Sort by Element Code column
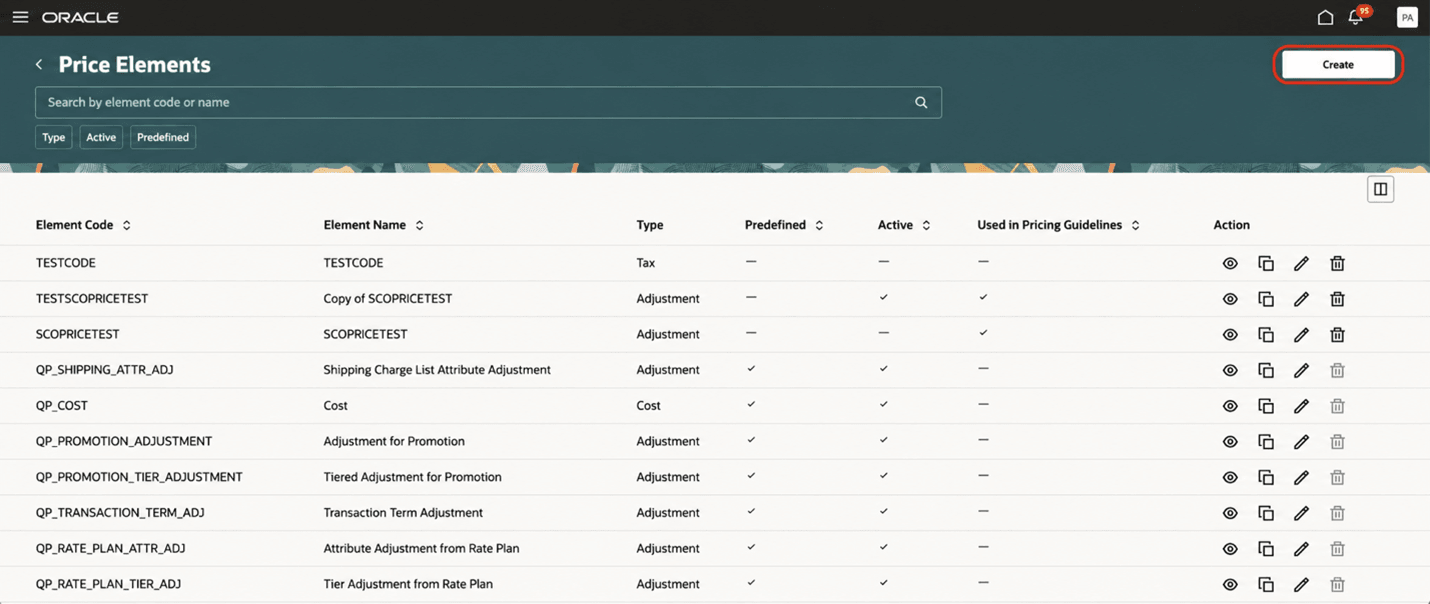Viewport: 1430px width, 604px height. point(127,225)
